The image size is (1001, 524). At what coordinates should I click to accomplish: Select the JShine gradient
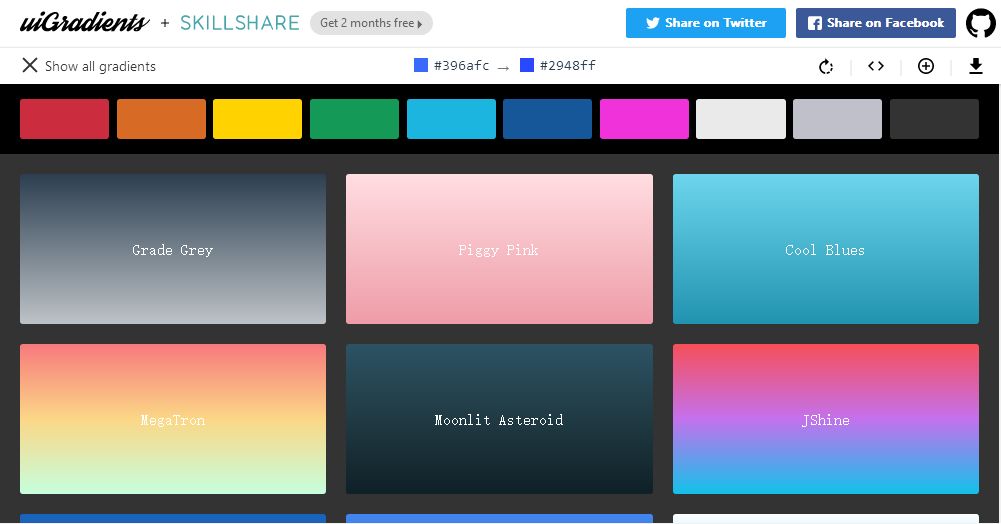(825, 419)
